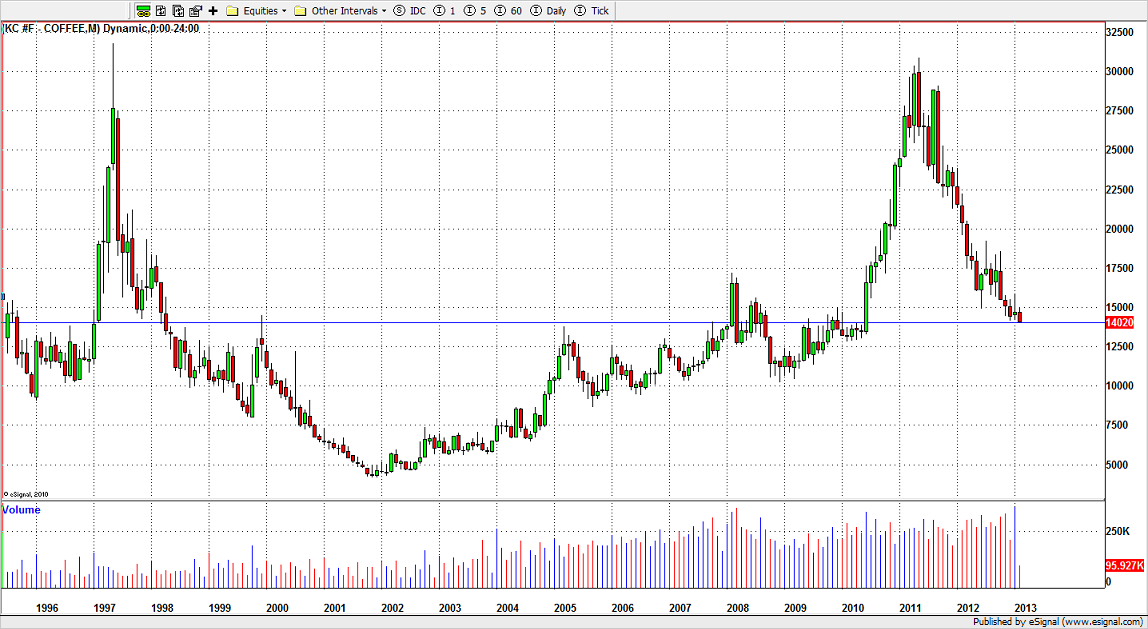The image size is (1148, 629).
Task: Click the Other Intervals folder icon
Action: point(300,11)
